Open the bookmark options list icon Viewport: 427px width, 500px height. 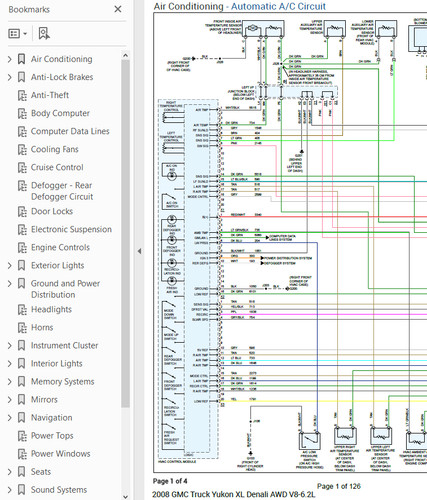tap(14, 34)
